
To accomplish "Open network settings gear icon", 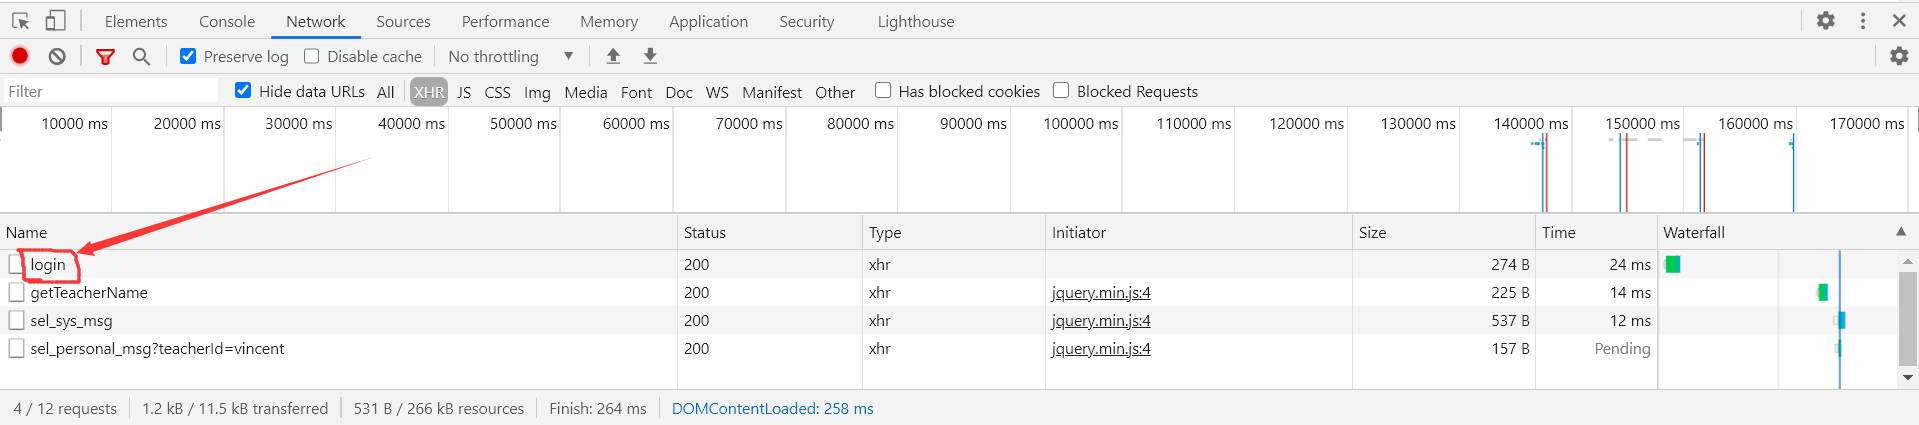I will pyautogui.click(x=1899, y=56).
